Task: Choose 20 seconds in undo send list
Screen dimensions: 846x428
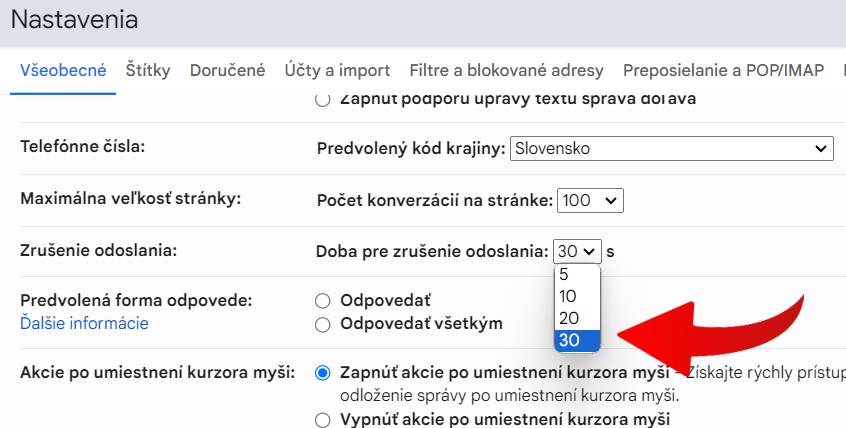Action: (577, 318)
